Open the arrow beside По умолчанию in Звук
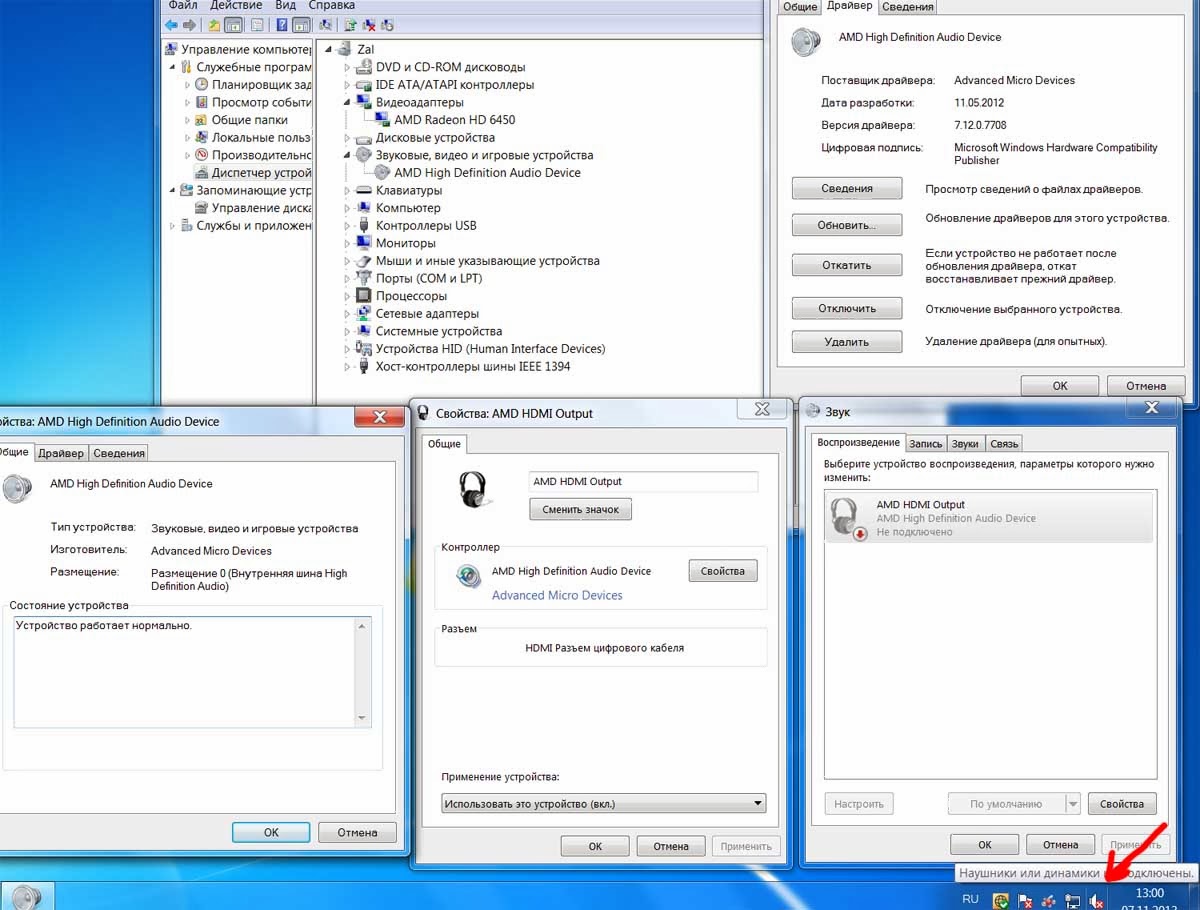Screen dimensions: 1200x910 click(x=1073, y=804)
